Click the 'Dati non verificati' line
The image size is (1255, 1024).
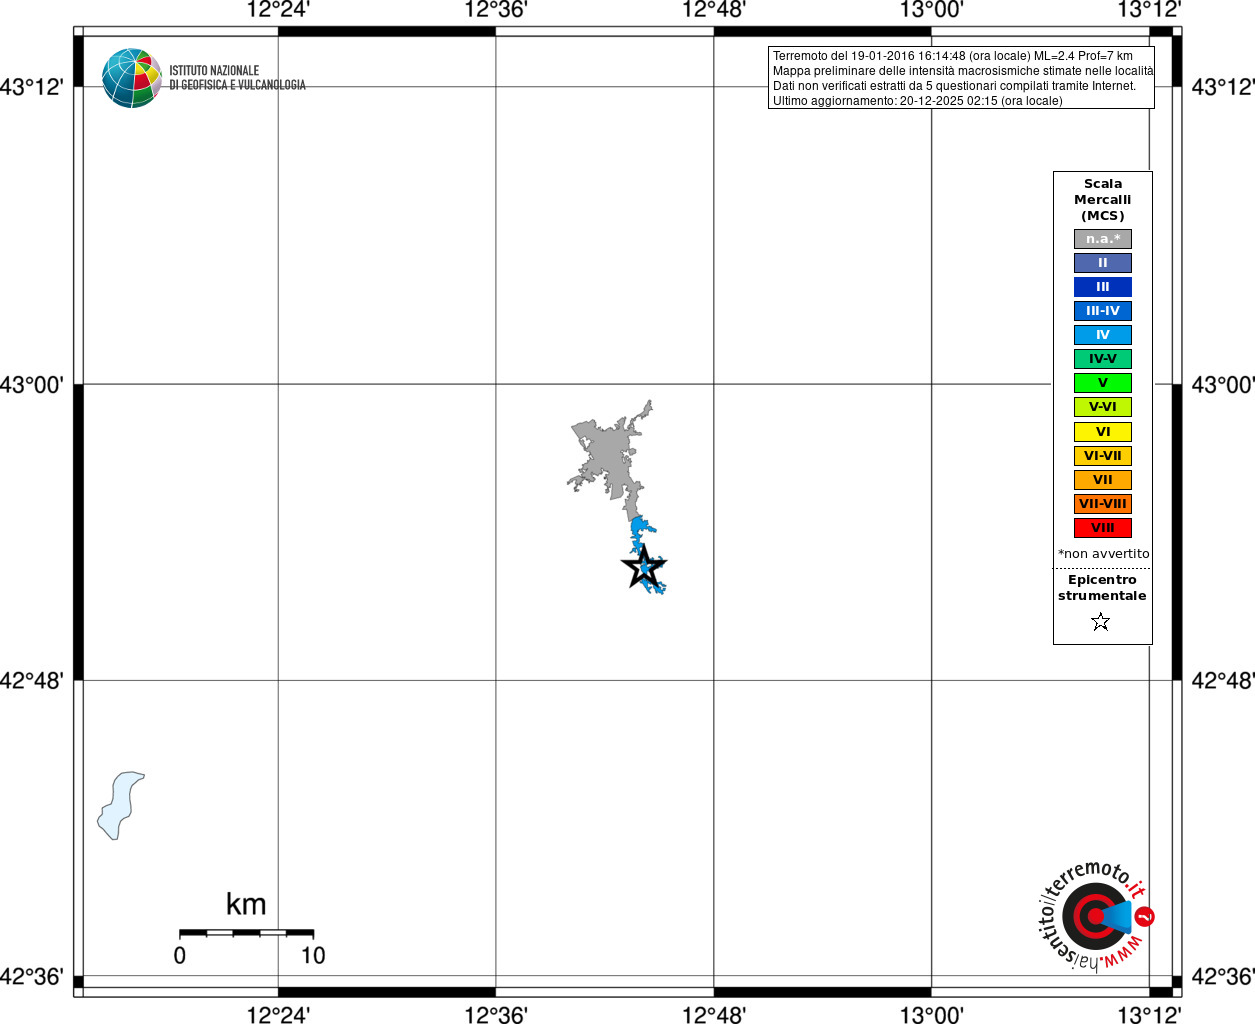coord(954,86)
